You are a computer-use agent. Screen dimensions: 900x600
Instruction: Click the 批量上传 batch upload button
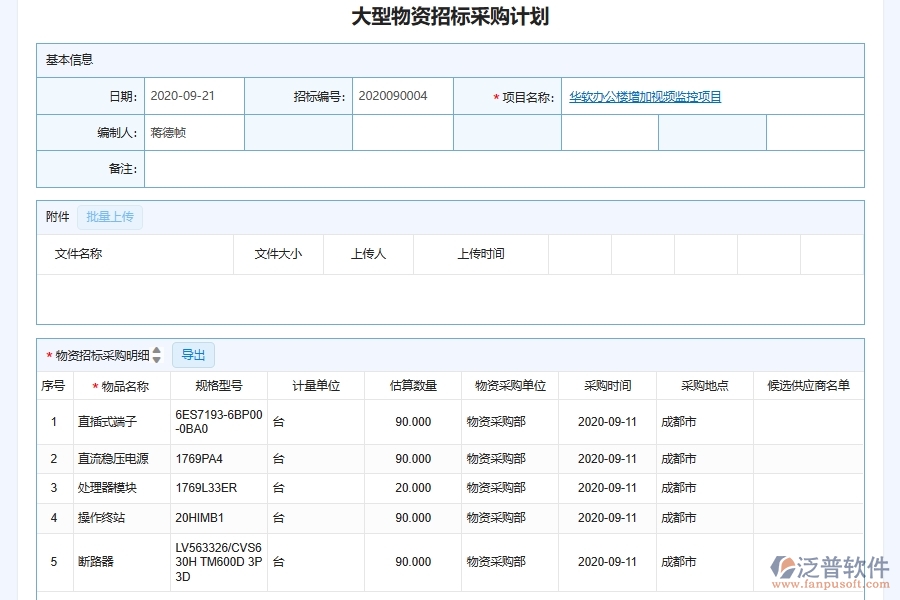point(110,217)
